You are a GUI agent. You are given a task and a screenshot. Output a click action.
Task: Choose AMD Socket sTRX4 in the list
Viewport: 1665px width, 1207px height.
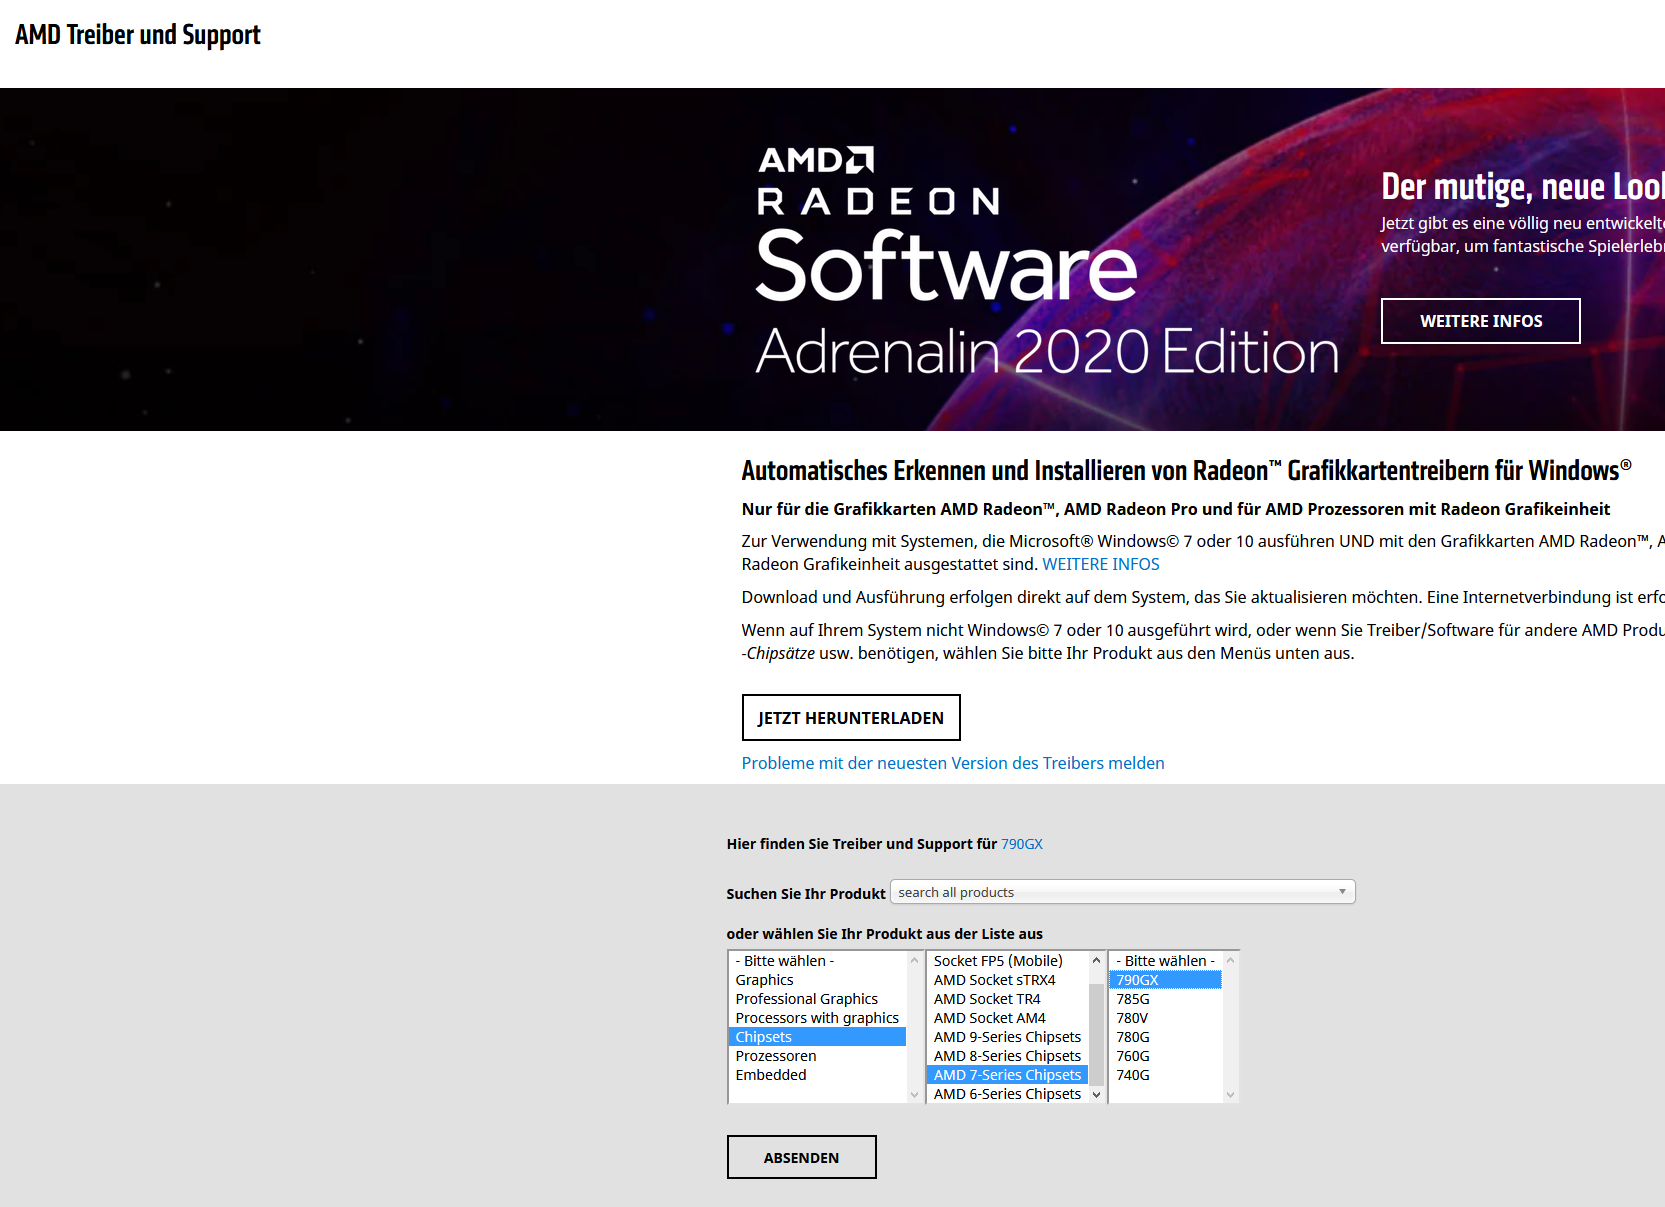pos(1008,980)
